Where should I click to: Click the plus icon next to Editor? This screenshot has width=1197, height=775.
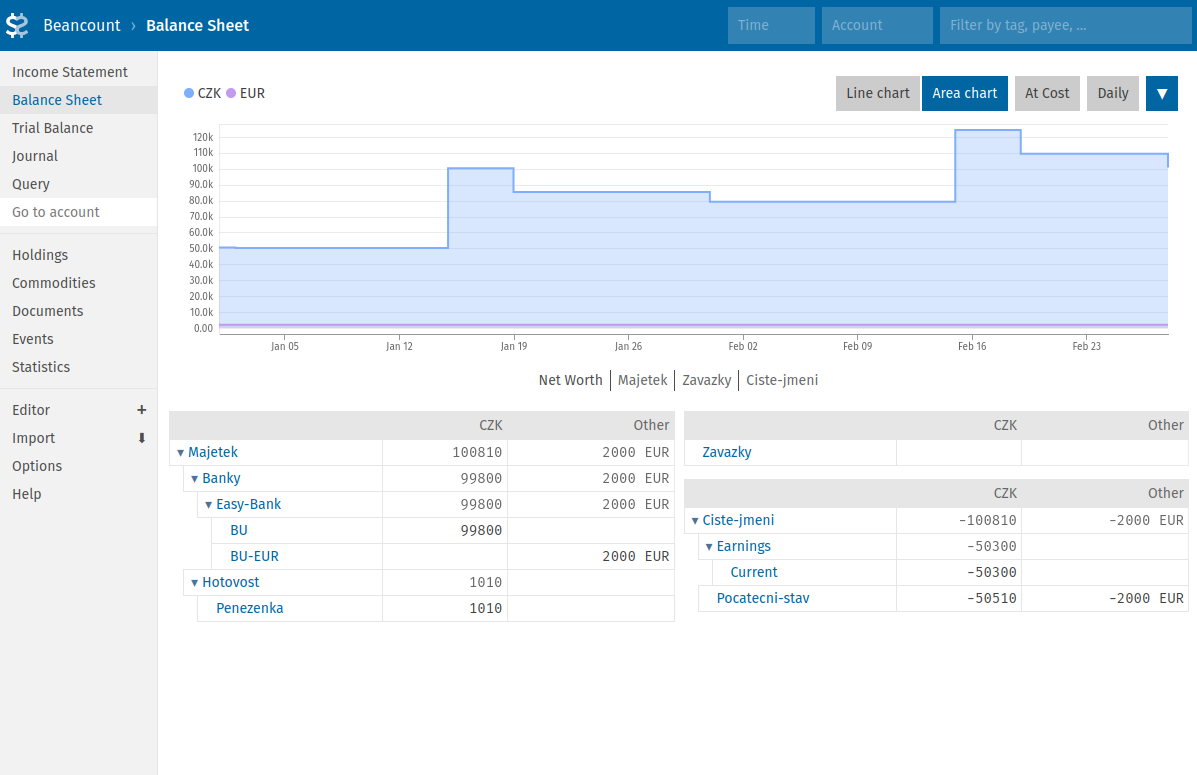coord(141,410)
